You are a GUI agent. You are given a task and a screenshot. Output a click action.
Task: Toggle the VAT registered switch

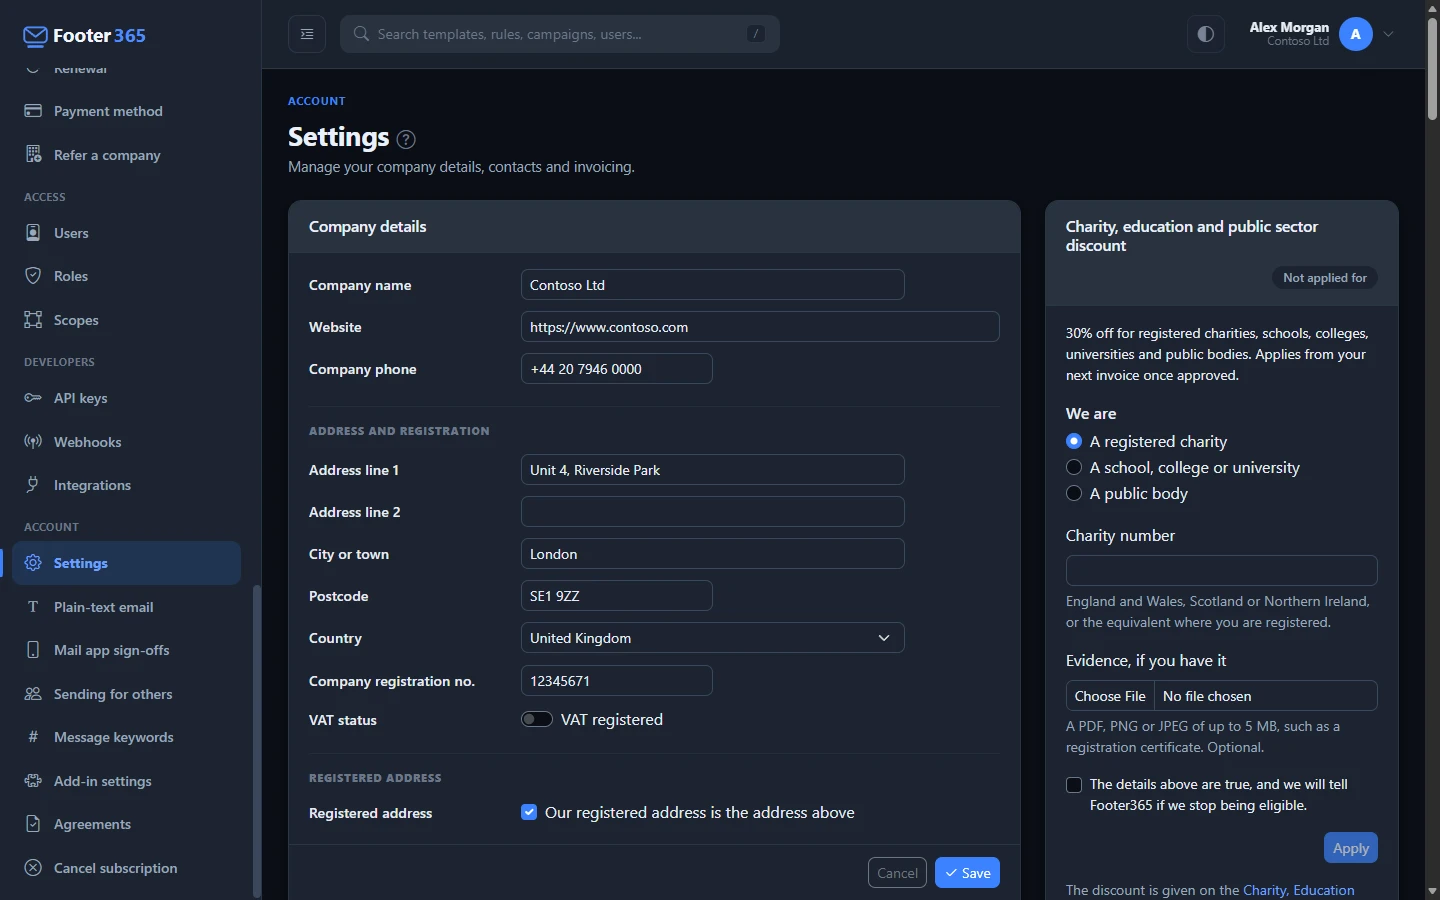coord(537,719)
